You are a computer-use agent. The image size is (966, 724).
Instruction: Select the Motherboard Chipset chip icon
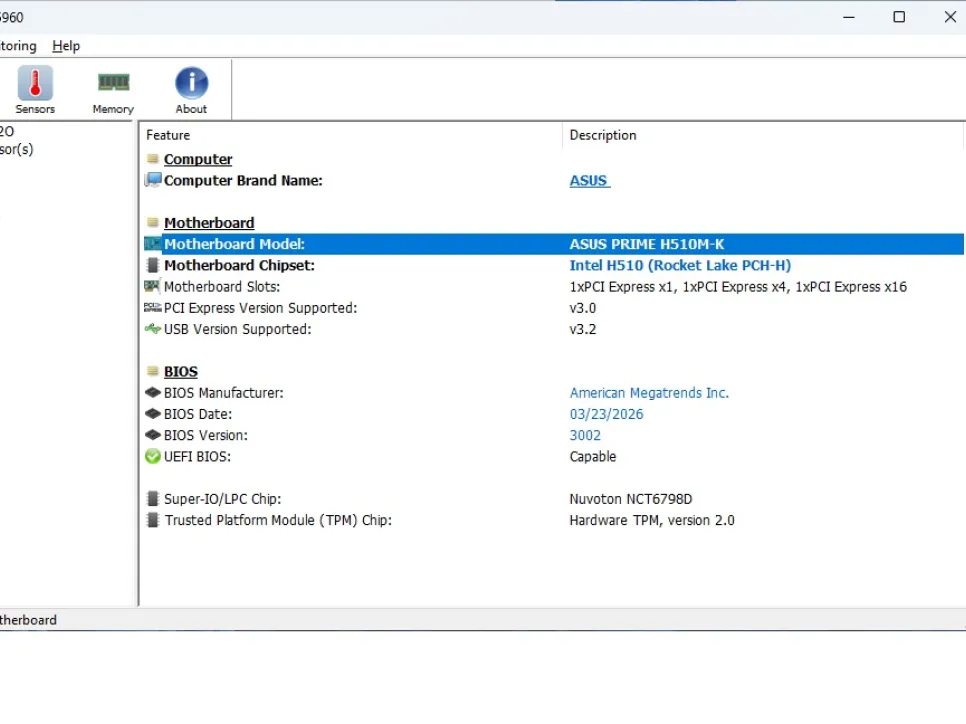[153, 265]
